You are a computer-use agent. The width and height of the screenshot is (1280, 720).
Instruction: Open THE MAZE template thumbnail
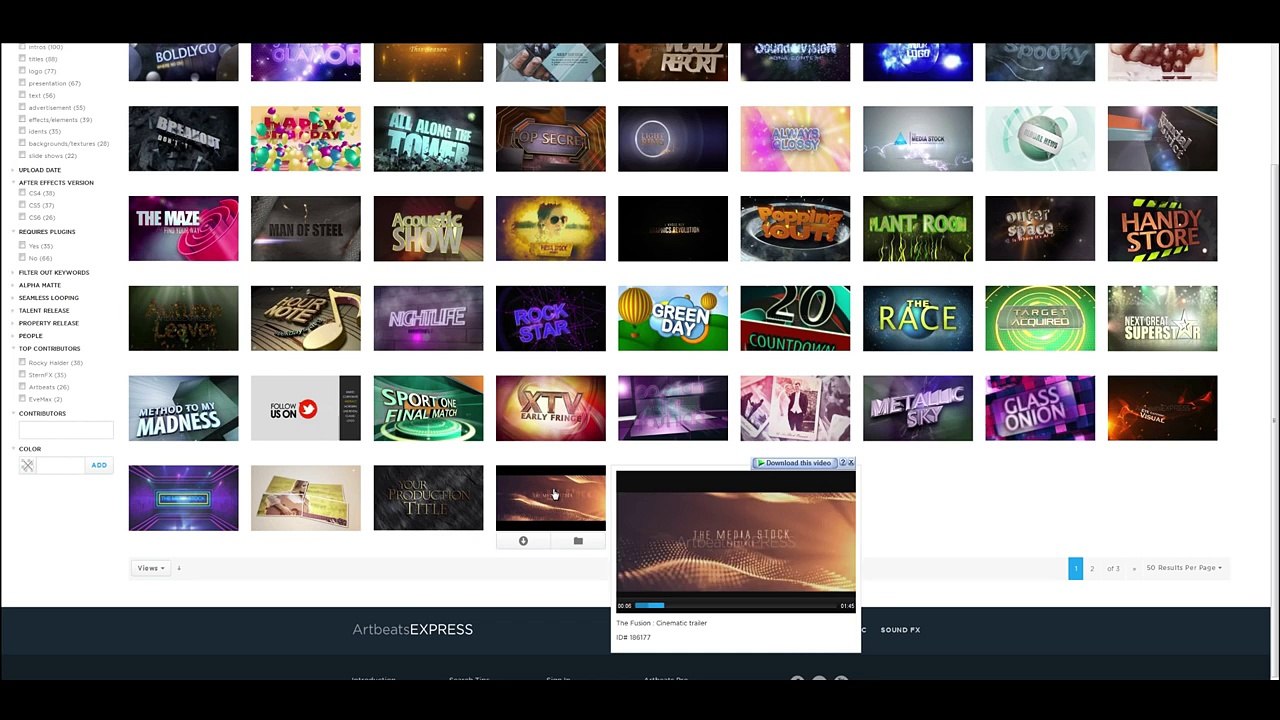(x=184, y=229)
